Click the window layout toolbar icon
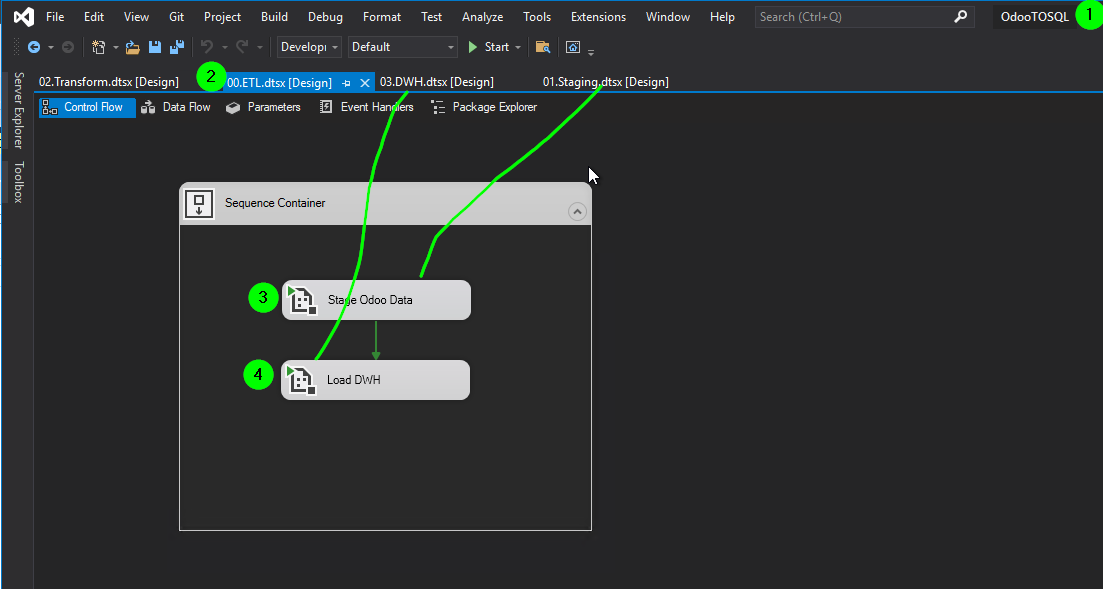Screen dimensions: 1103x589 pos(573,47)
